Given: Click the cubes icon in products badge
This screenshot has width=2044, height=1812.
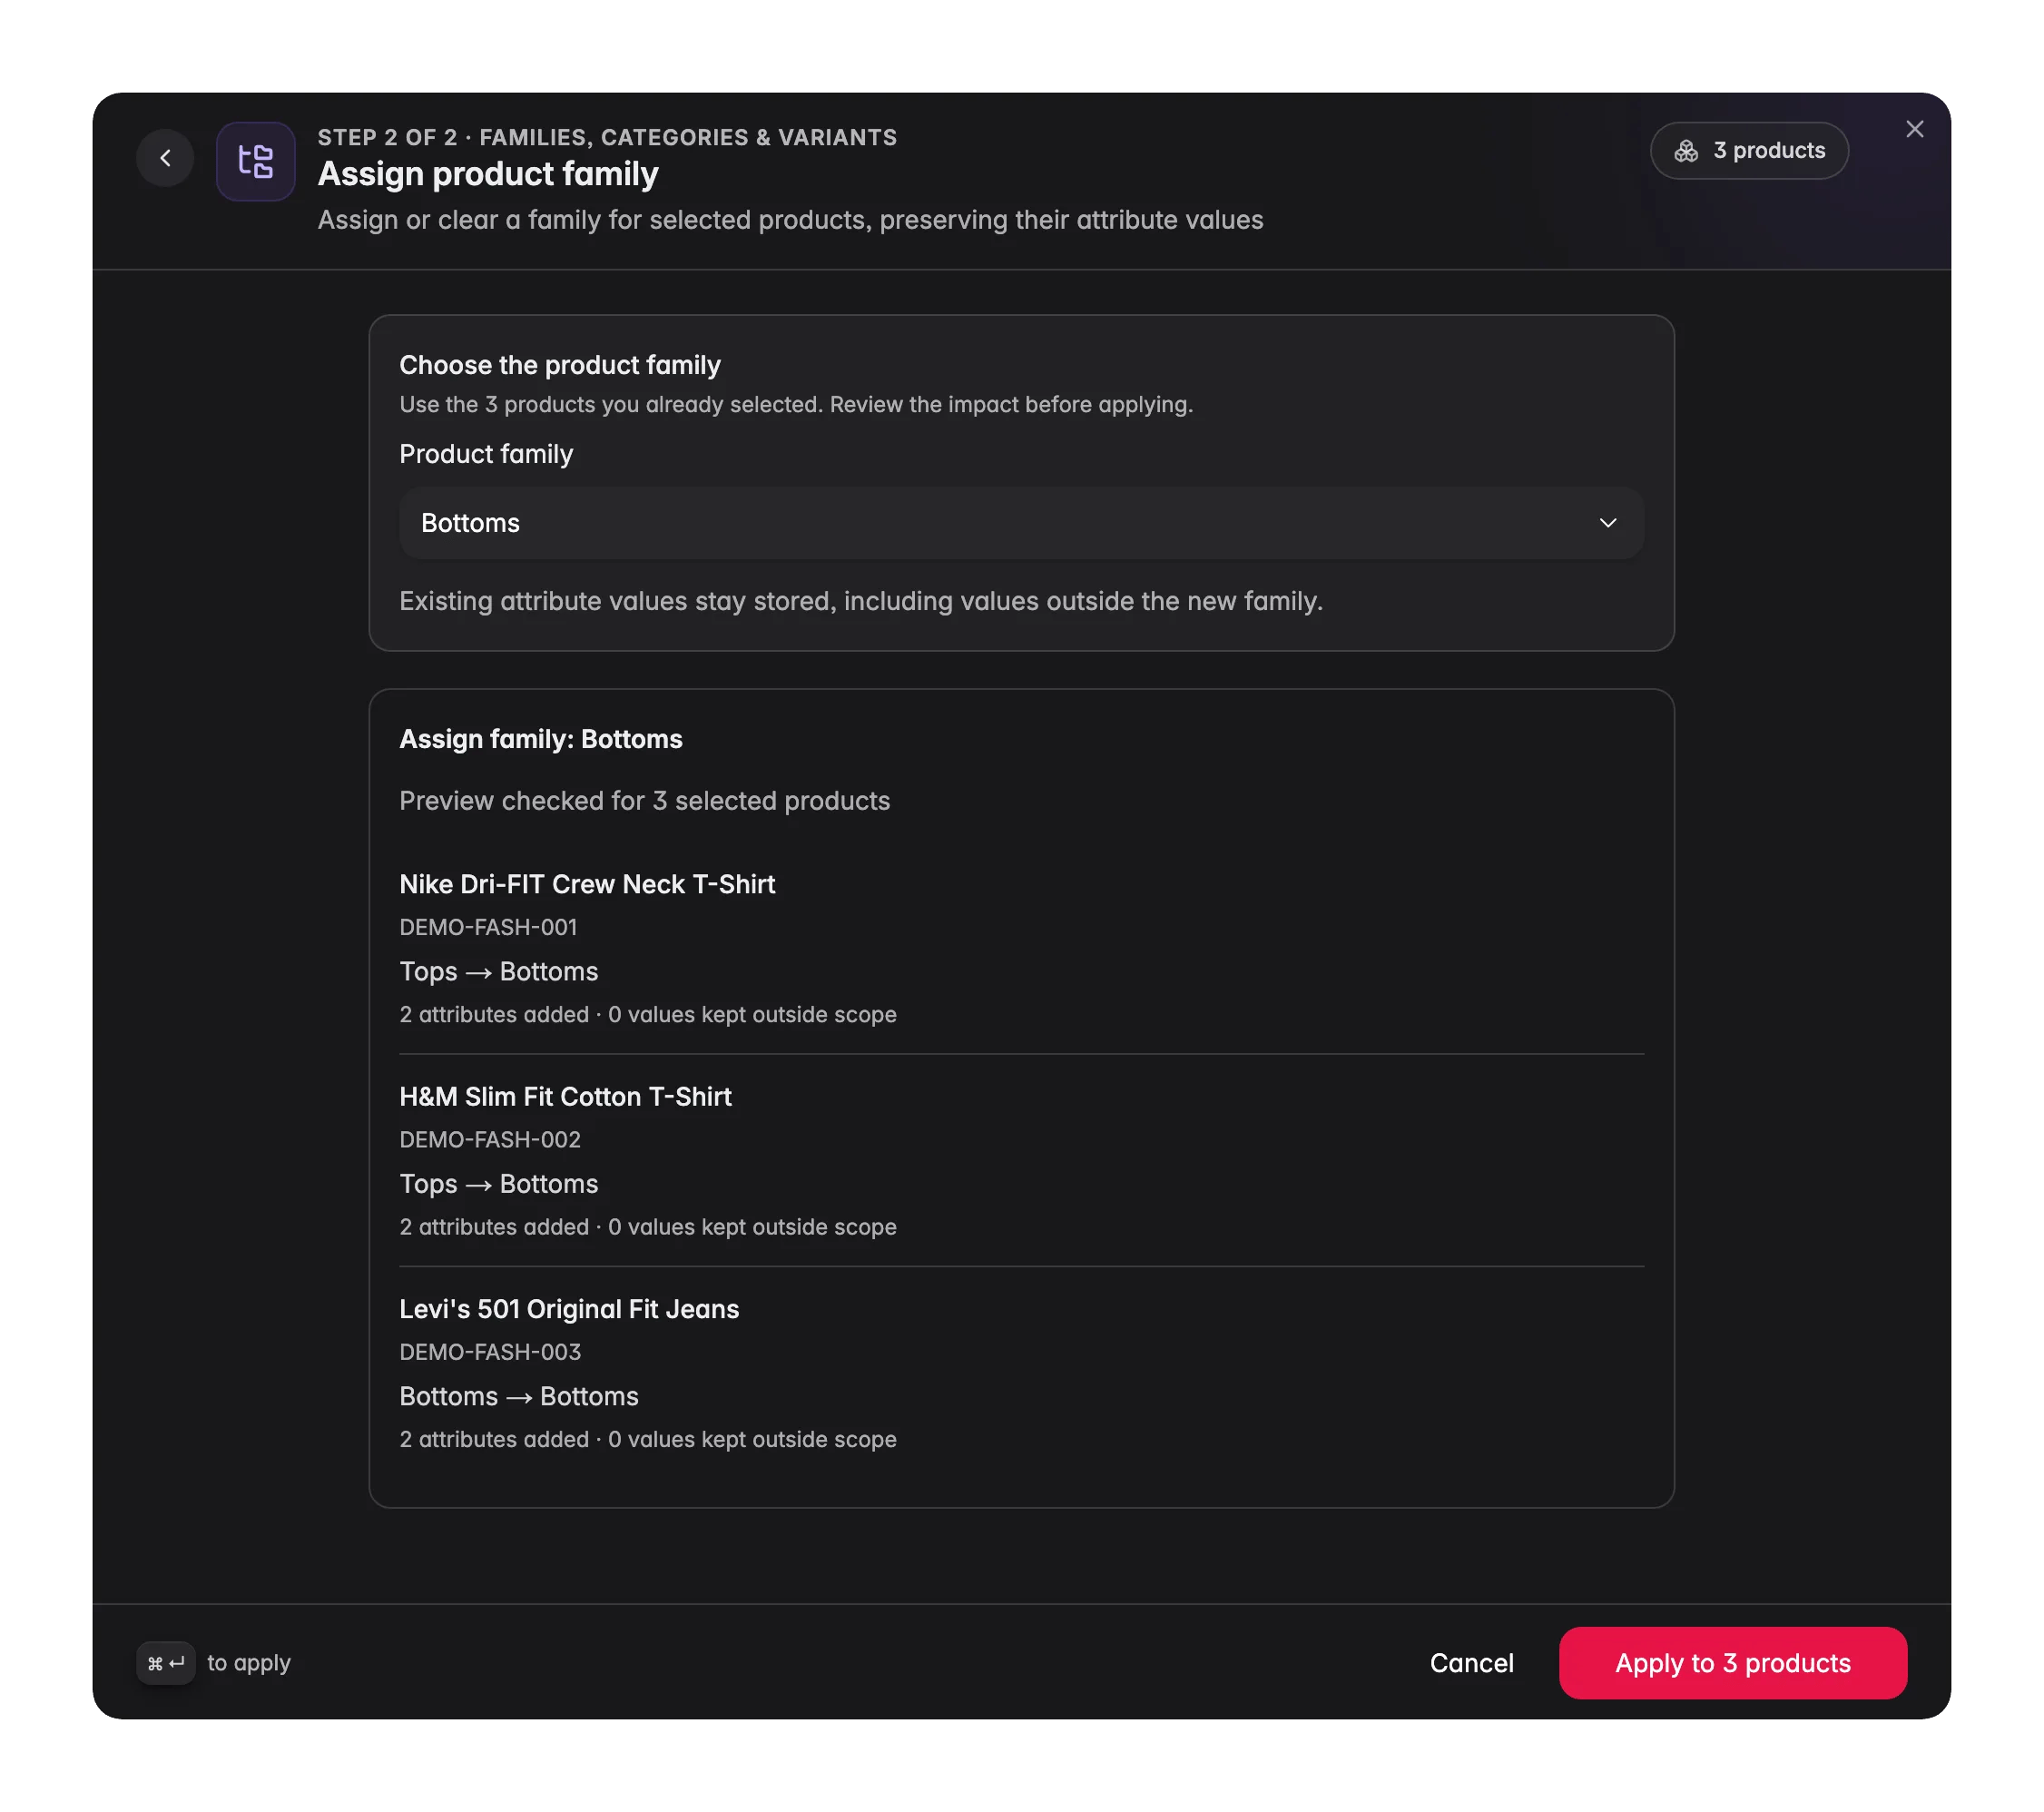Looking at the screenshot, I should 1686,151.
